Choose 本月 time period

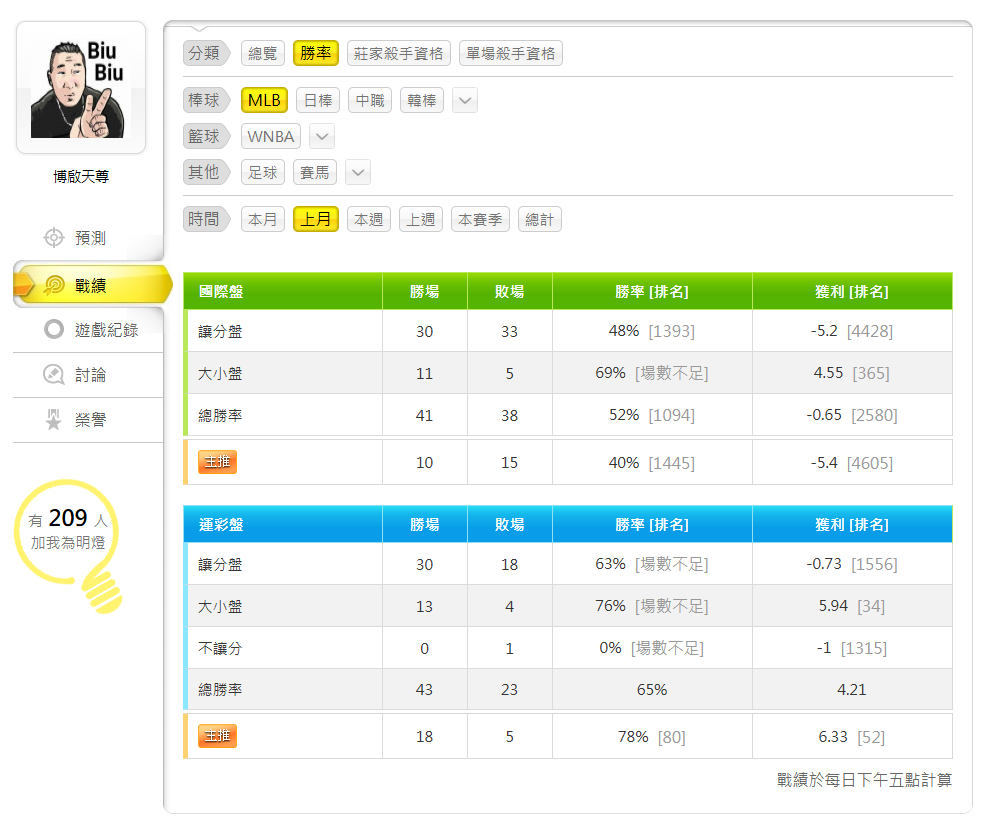tap(263, 220)
